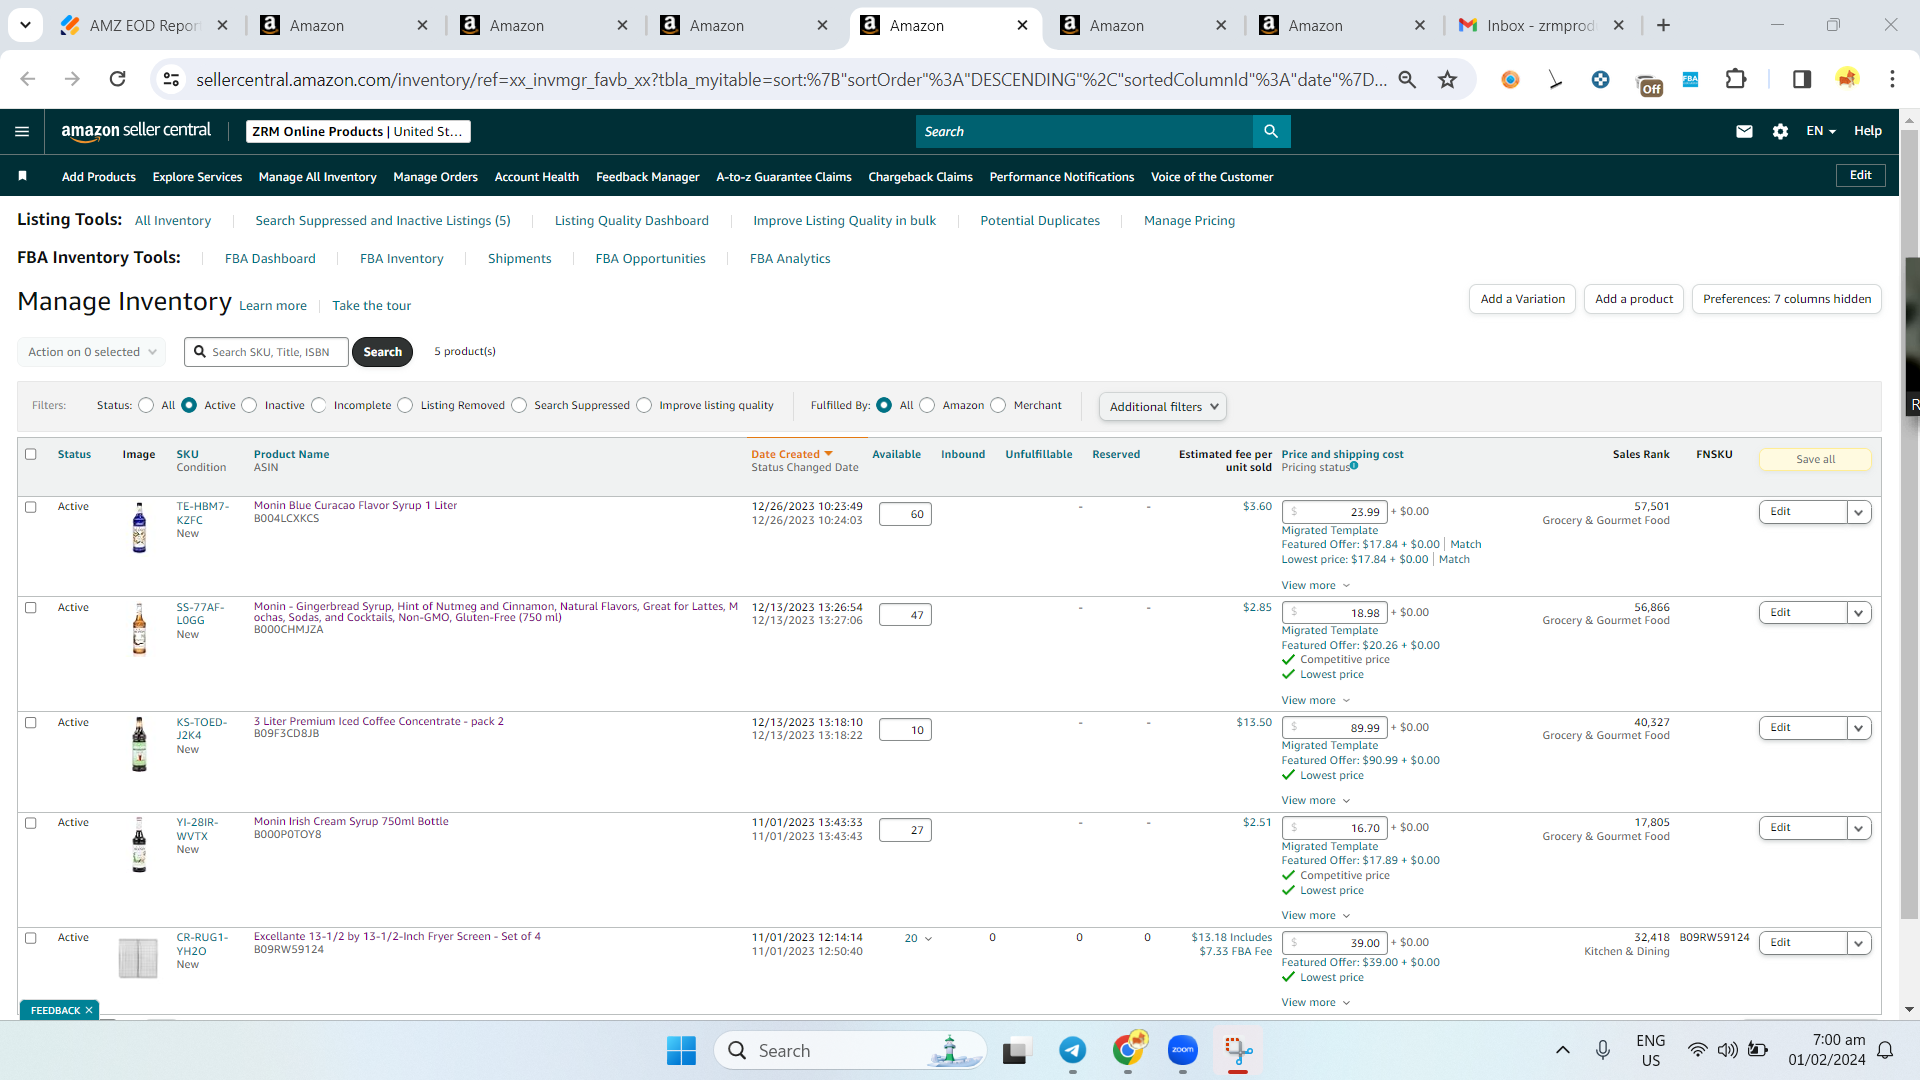Filter by Merchant fulfilled radio

click(998, 405)
